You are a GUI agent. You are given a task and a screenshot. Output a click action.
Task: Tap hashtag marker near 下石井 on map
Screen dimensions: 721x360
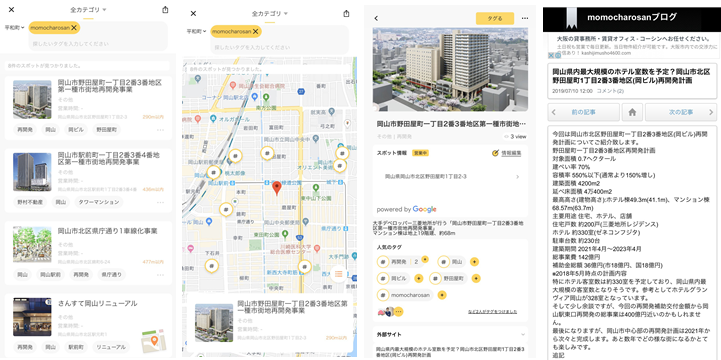(212, 266)
